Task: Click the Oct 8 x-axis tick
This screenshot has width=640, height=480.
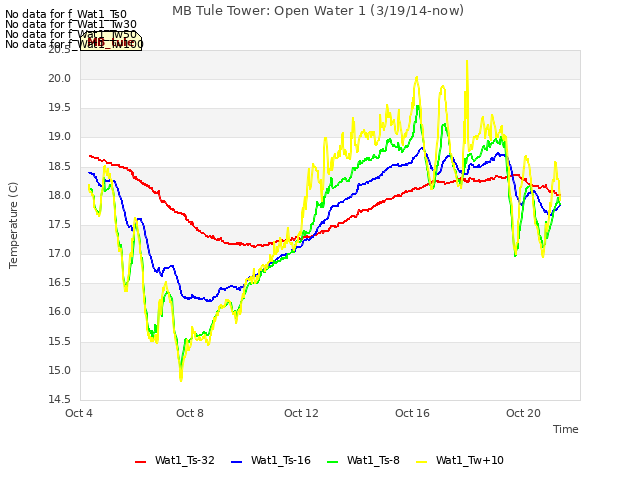Action: click(190, 413)
